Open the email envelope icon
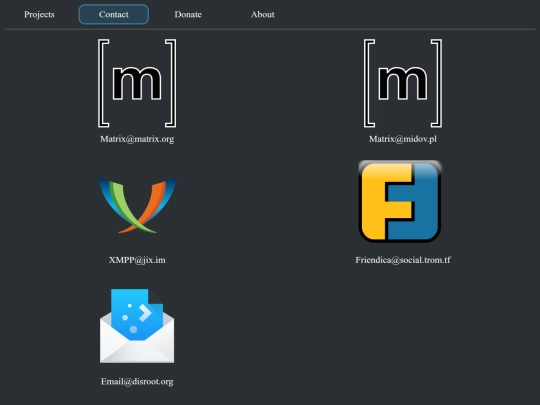Viewport: 540px width, 405px height. tap(137, 326)
